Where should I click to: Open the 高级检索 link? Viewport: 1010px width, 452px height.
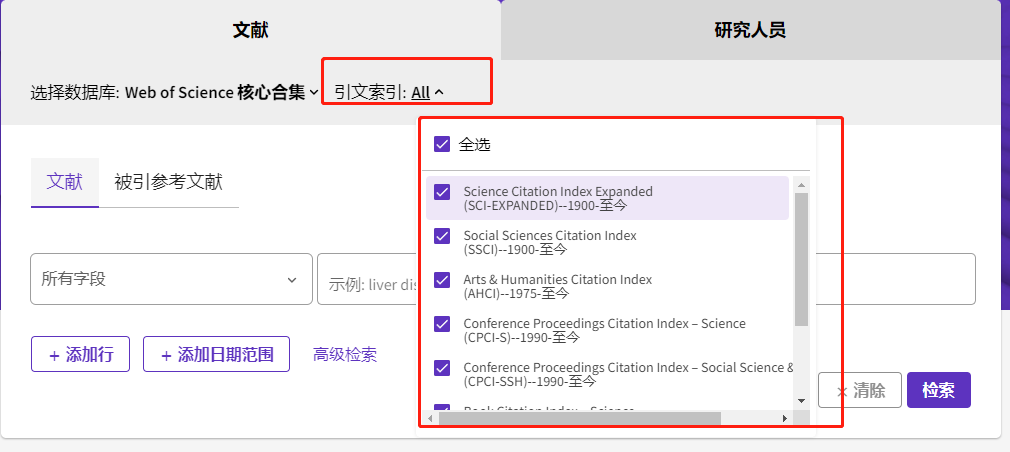coord(345,354)
